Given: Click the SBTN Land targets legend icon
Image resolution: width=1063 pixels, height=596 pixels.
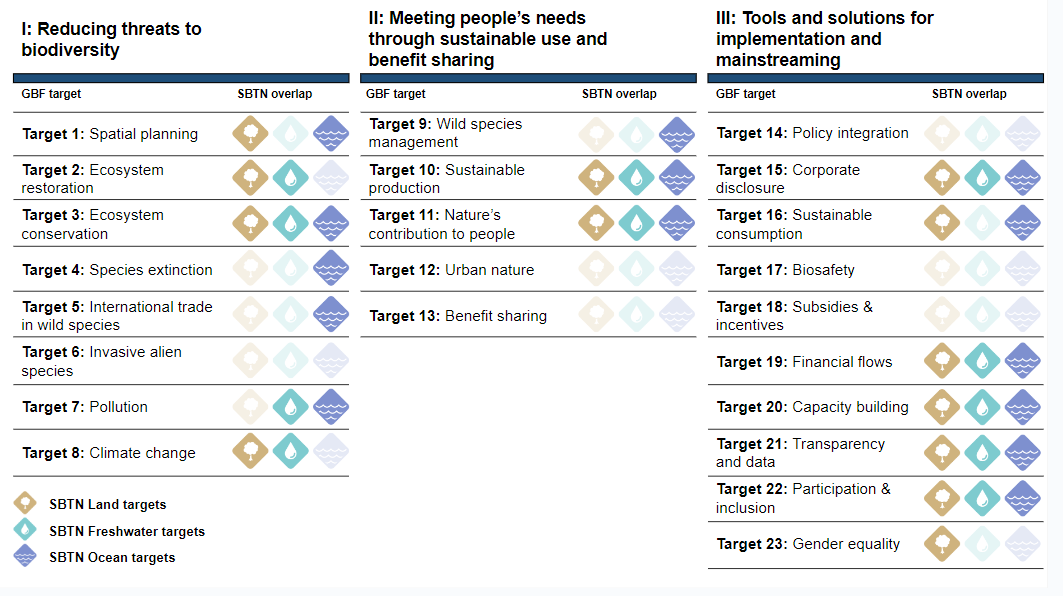Looking at the screenshot, I should tap(27, 505).
